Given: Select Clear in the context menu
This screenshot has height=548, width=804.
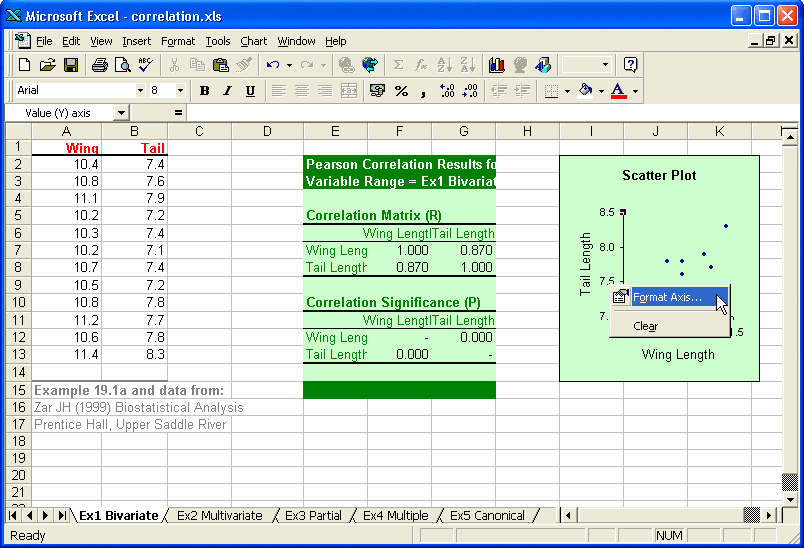Looking at the screenshot, I should coord(646,326).
